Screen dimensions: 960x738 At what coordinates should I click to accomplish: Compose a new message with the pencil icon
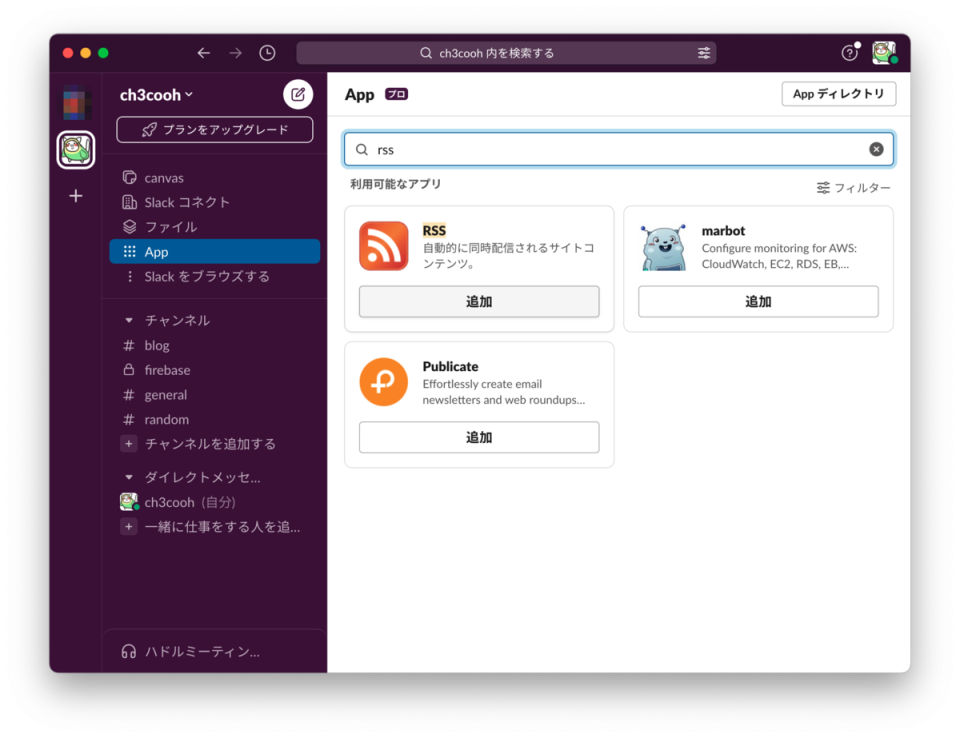point(297,94)
